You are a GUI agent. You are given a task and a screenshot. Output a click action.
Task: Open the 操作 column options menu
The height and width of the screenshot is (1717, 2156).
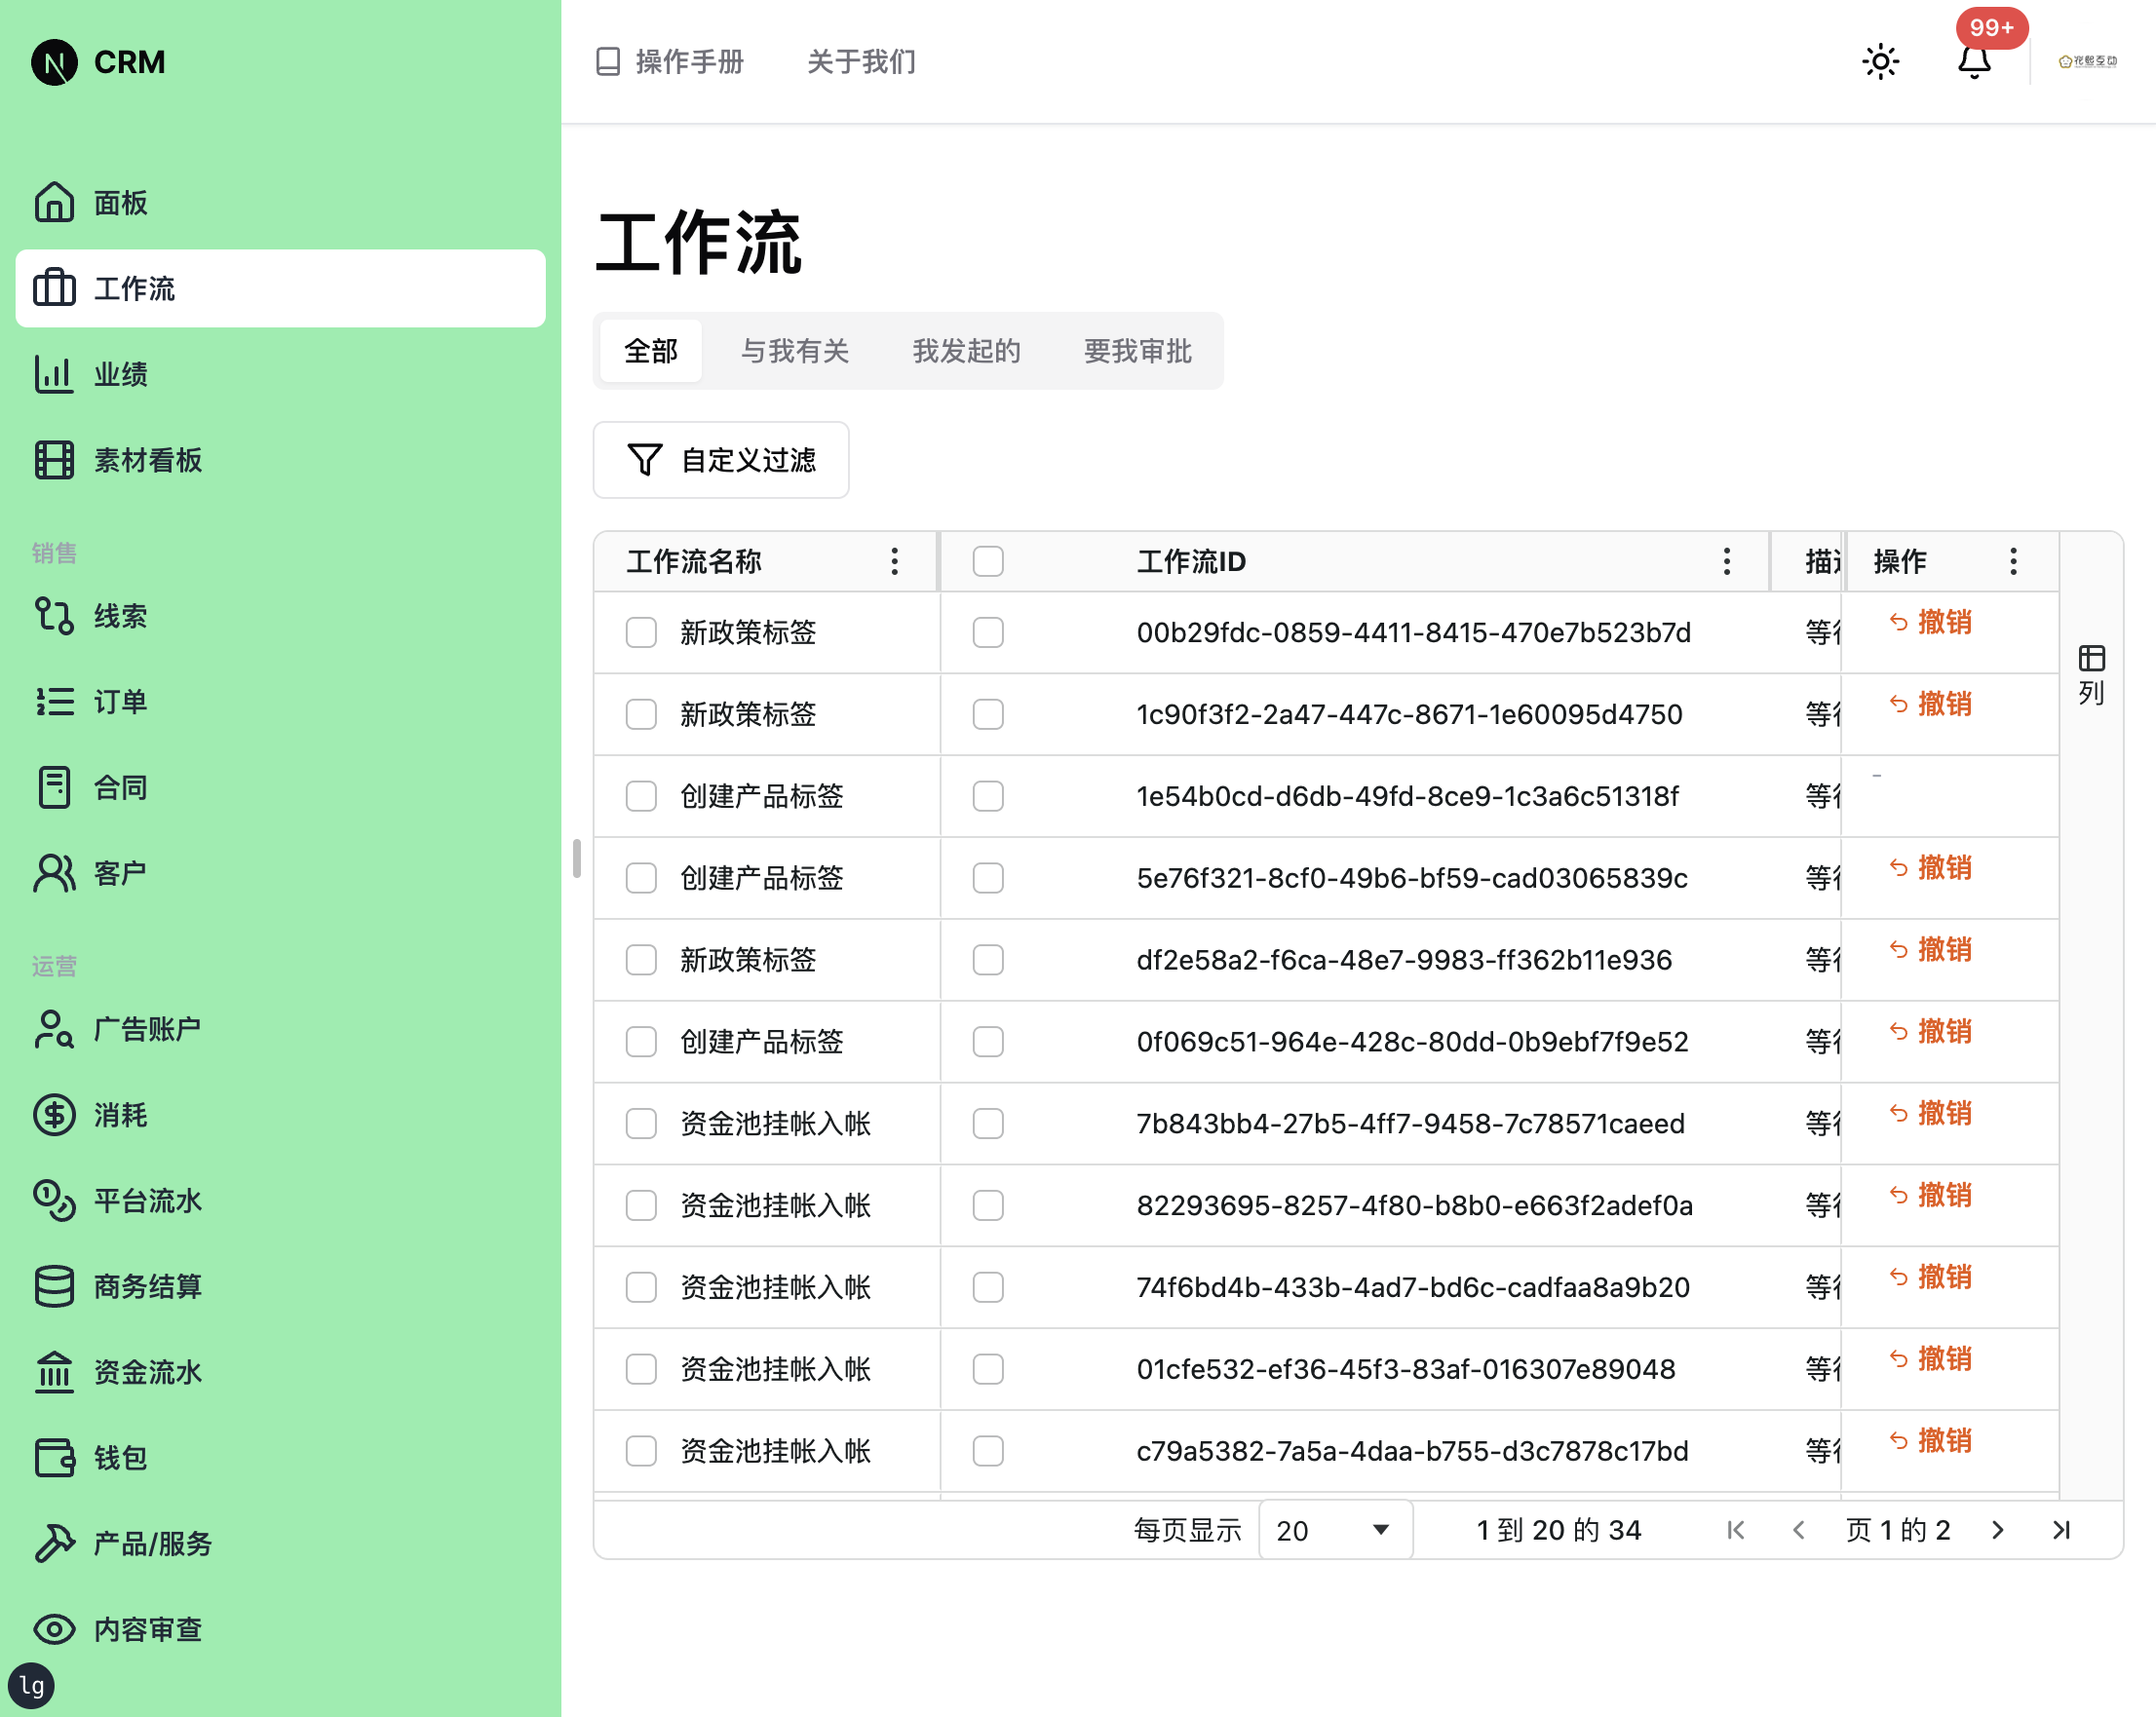coord(2013,561)
